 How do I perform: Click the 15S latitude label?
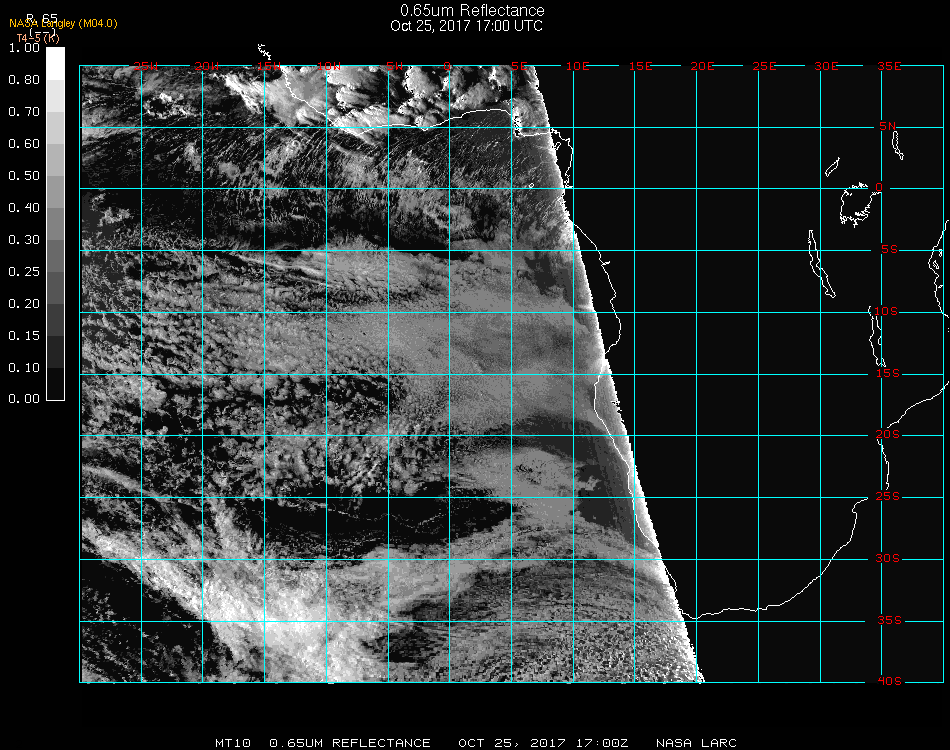(888, 373)
